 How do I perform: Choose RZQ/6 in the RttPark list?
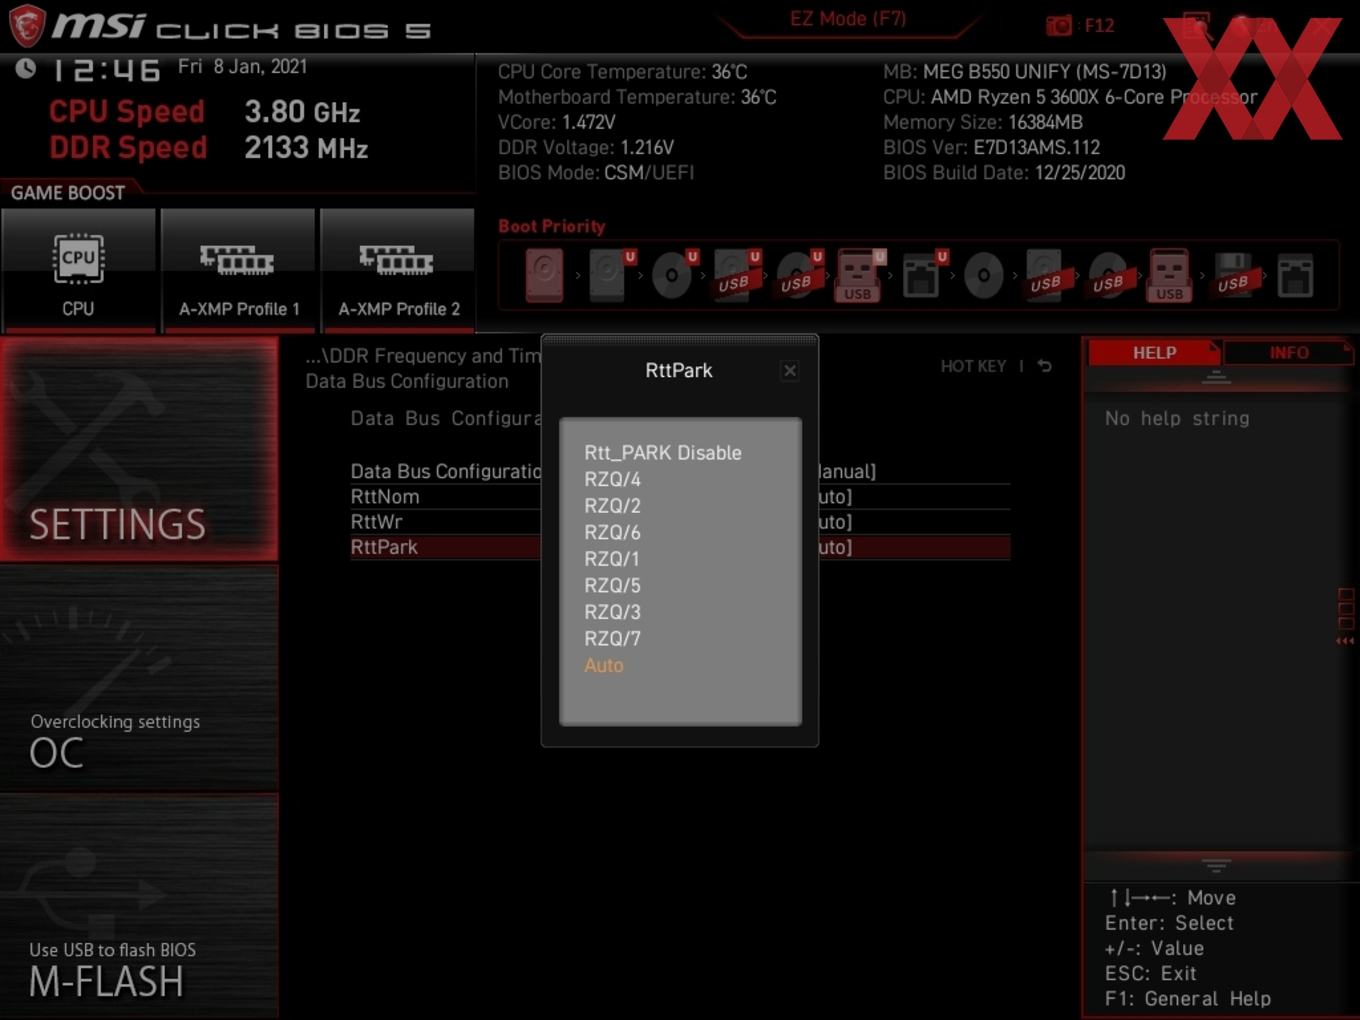point(613,532)
